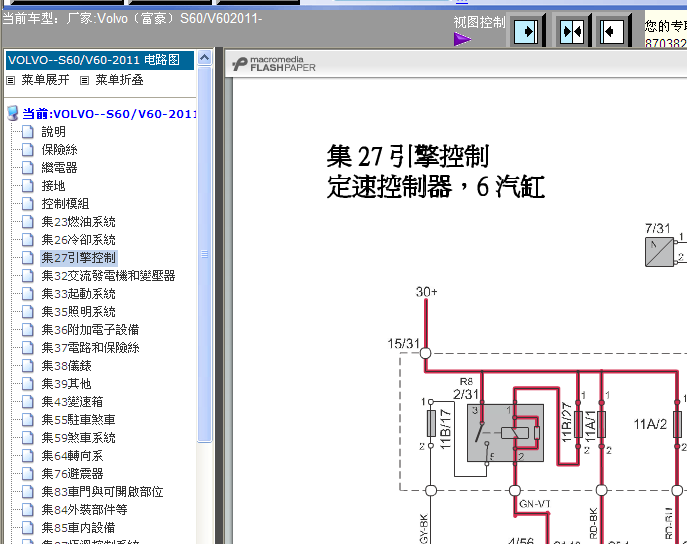Click the page icon beside 集26冷卻系統
The width and height of the screenshot is (687, 544).
(x=28, y=240)
